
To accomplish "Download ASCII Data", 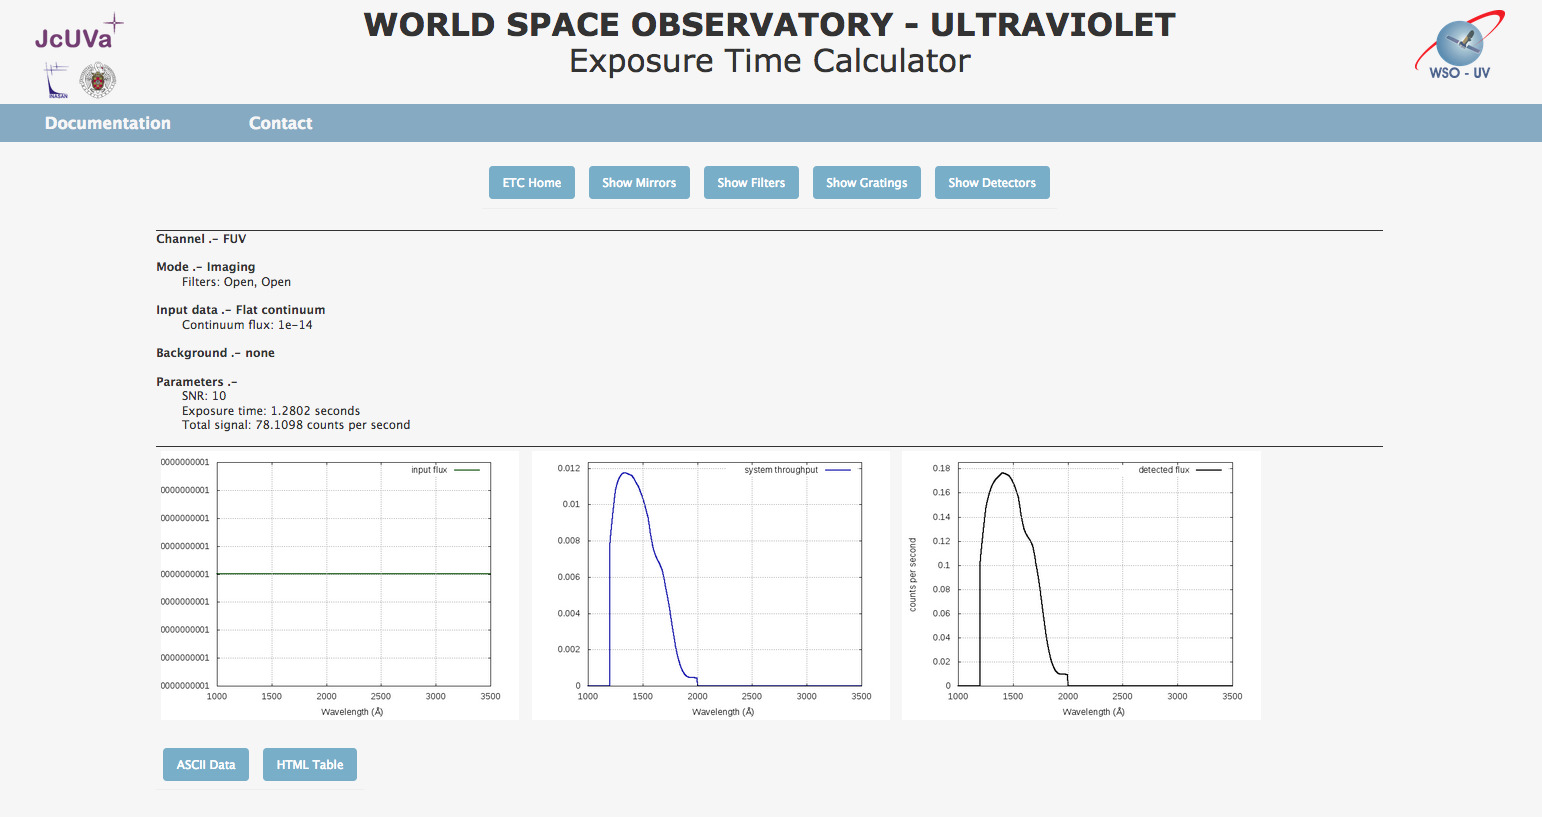I will [206, 765].
